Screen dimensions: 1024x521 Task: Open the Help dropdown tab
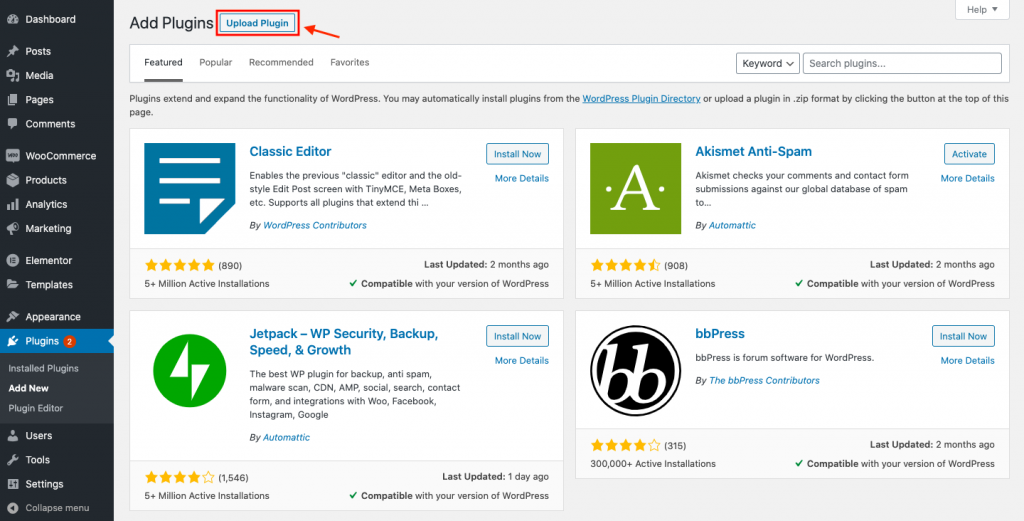(982, 10)
